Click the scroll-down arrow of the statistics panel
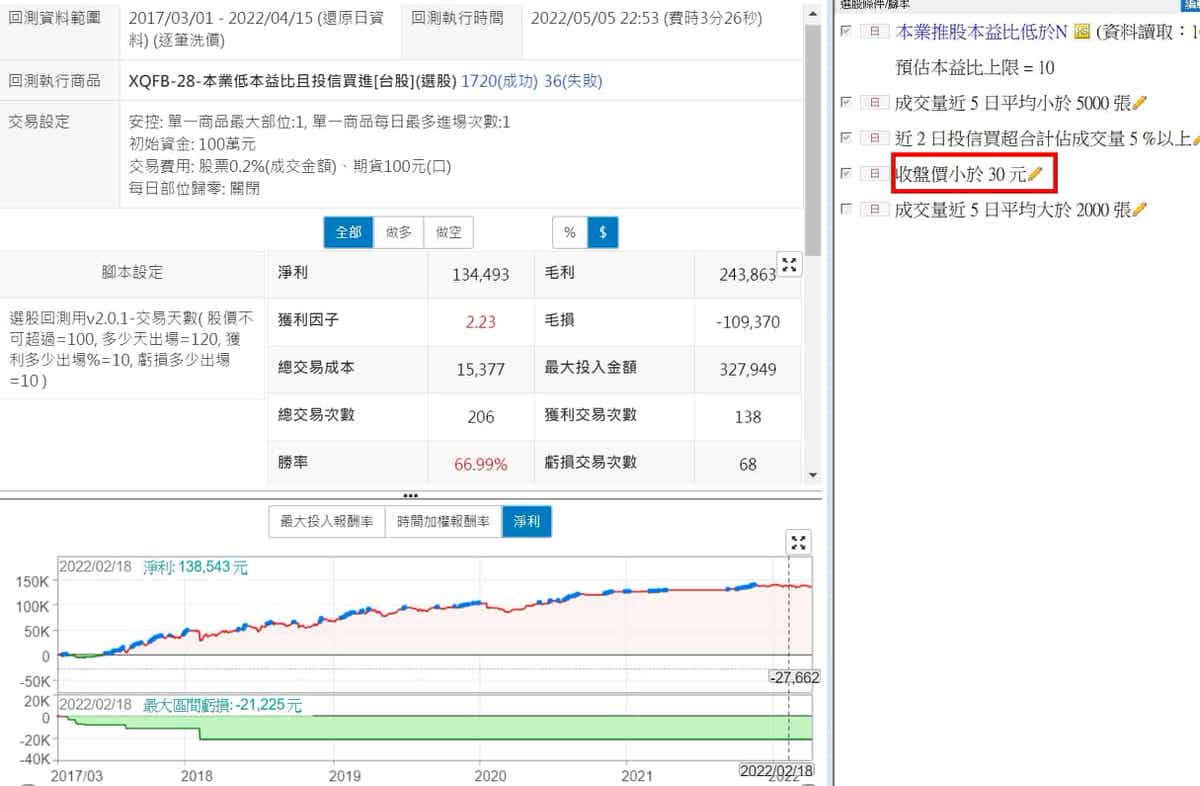Image resolution: width=1200 pixels, height=786 pixels. click(x=812, y=476)
